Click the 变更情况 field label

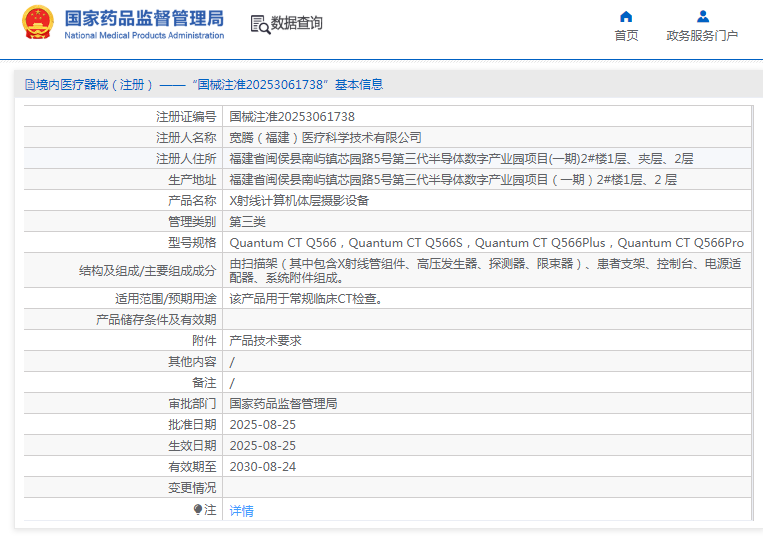point(192,487)
